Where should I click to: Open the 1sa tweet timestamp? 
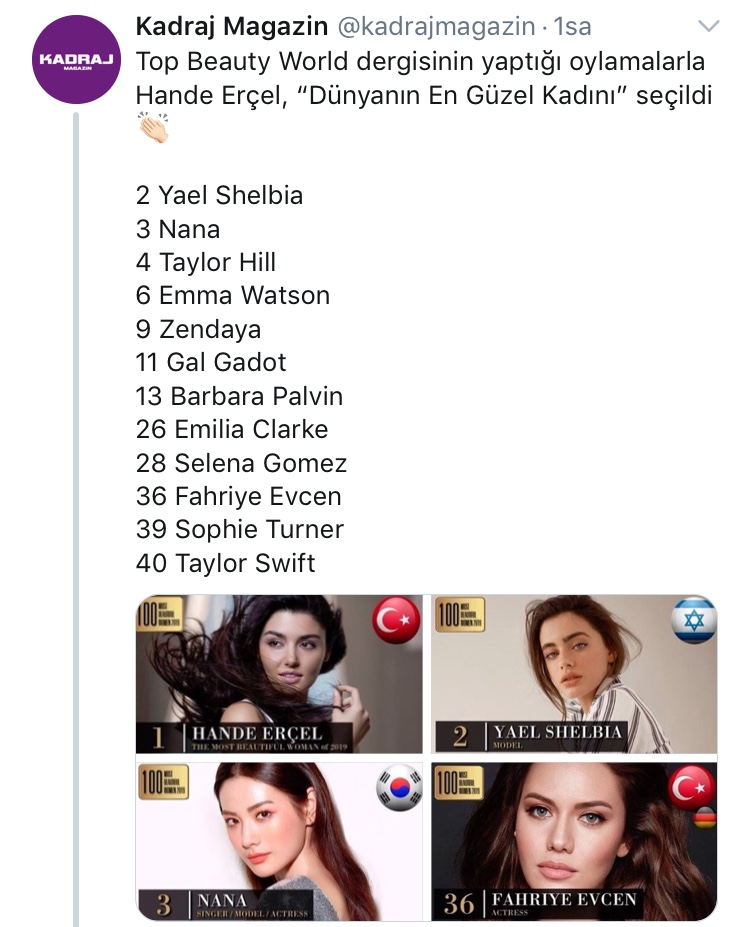coord(572,26)
